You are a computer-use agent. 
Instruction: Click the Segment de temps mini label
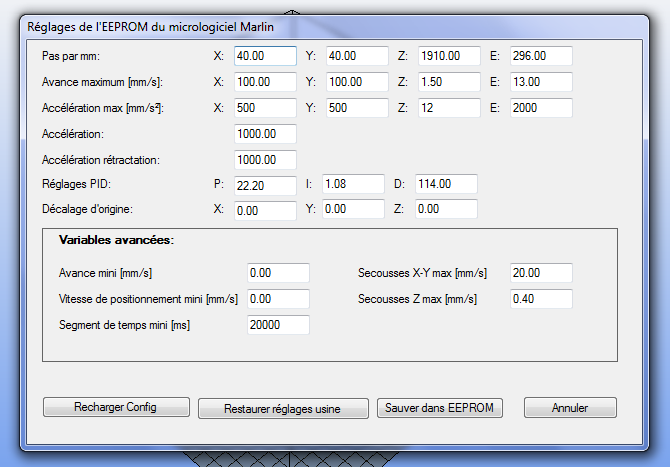click(x=124, y=325)
